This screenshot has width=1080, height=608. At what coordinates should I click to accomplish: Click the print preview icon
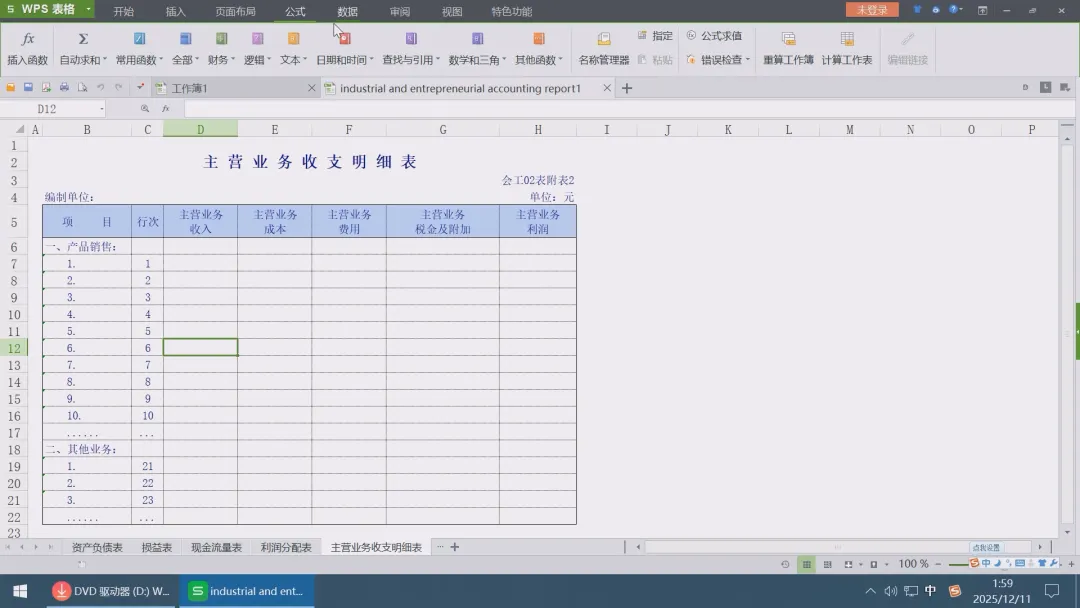coord(82,87)
